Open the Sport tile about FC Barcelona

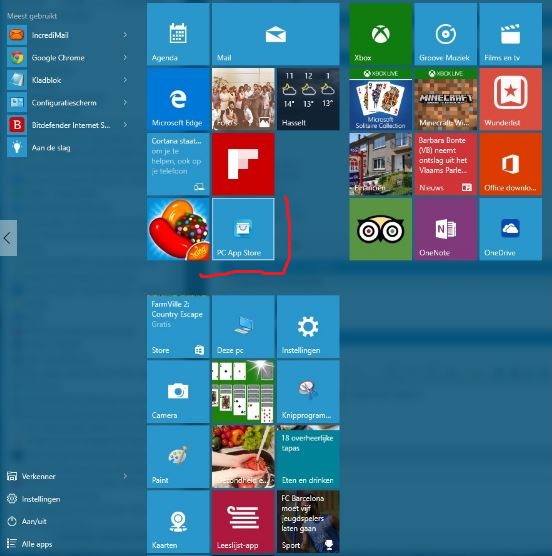308,522
